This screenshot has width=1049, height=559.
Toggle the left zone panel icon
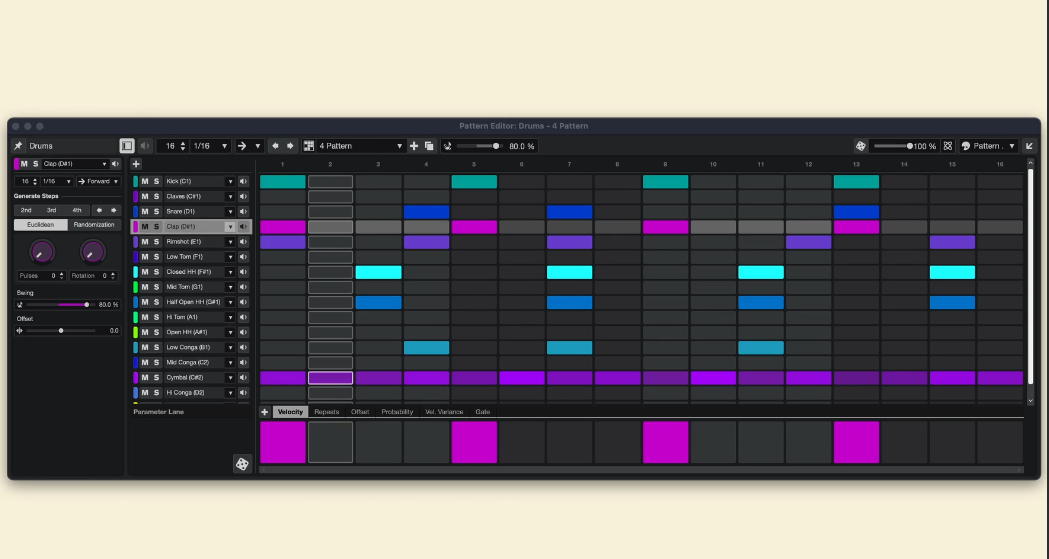click(127, 146)
